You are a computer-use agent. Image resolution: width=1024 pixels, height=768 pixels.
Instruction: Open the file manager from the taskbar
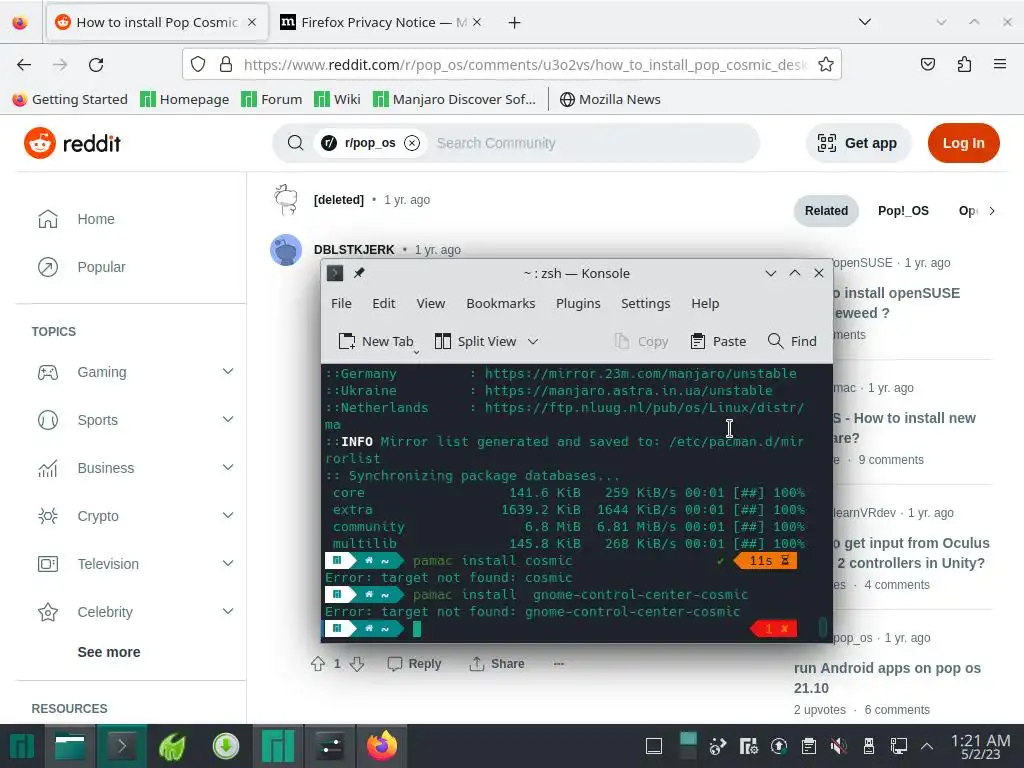(x=70, y=746)
